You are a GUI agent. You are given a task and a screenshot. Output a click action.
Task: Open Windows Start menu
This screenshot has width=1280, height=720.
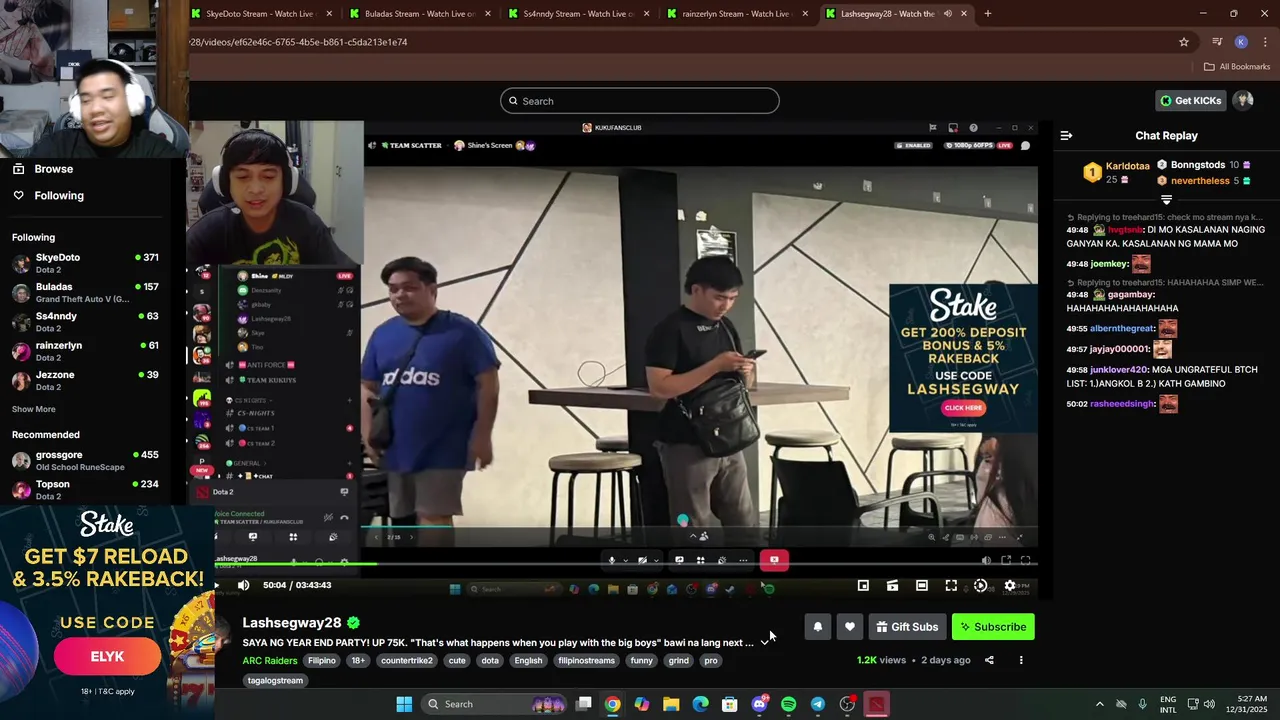[404, 704]
